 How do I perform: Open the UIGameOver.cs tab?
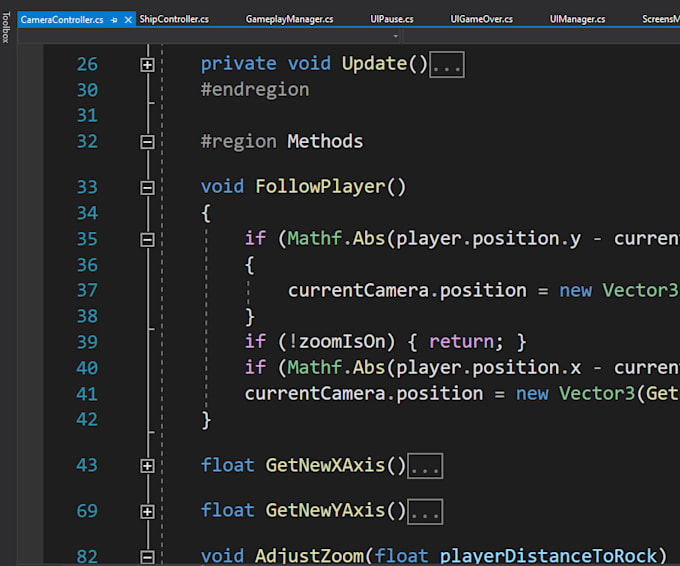click(x=481, y=19)
